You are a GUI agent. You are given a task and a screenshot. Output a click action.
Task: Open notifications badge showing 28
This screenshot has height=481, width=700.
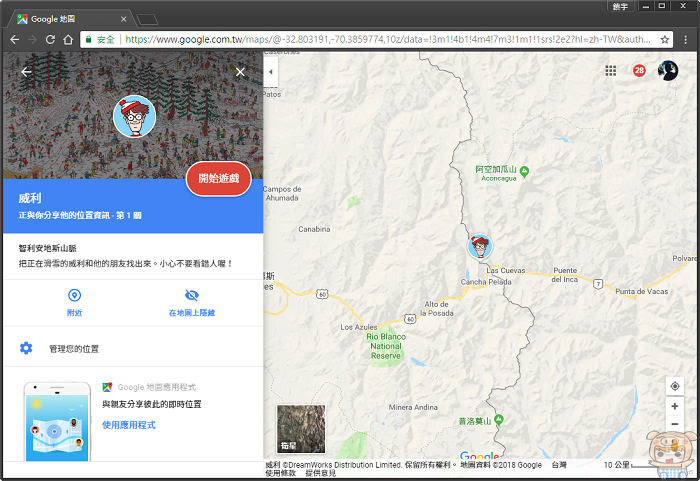click(x=639, y=71)
